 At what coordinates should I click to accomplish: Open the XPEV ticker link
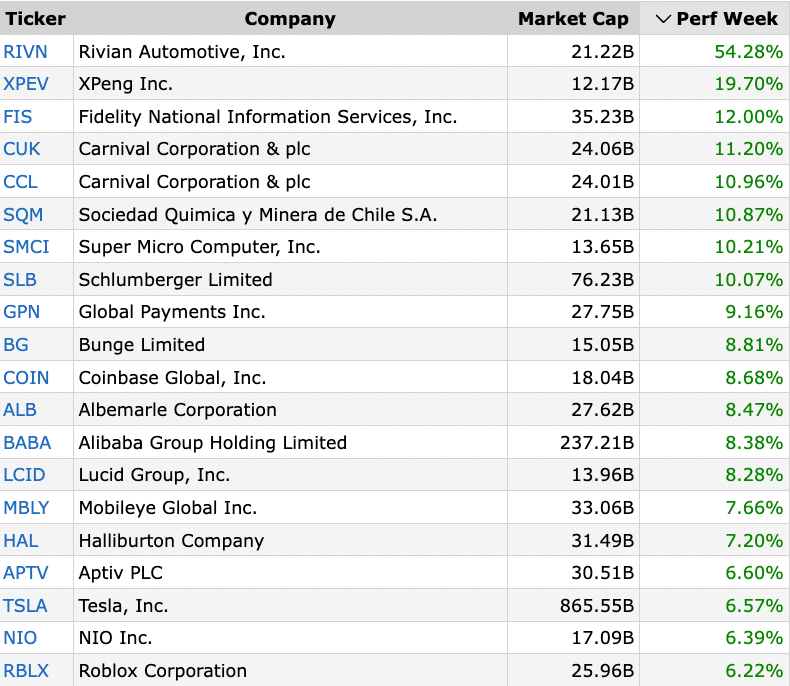pyautogui.click(x=26, y=84)
